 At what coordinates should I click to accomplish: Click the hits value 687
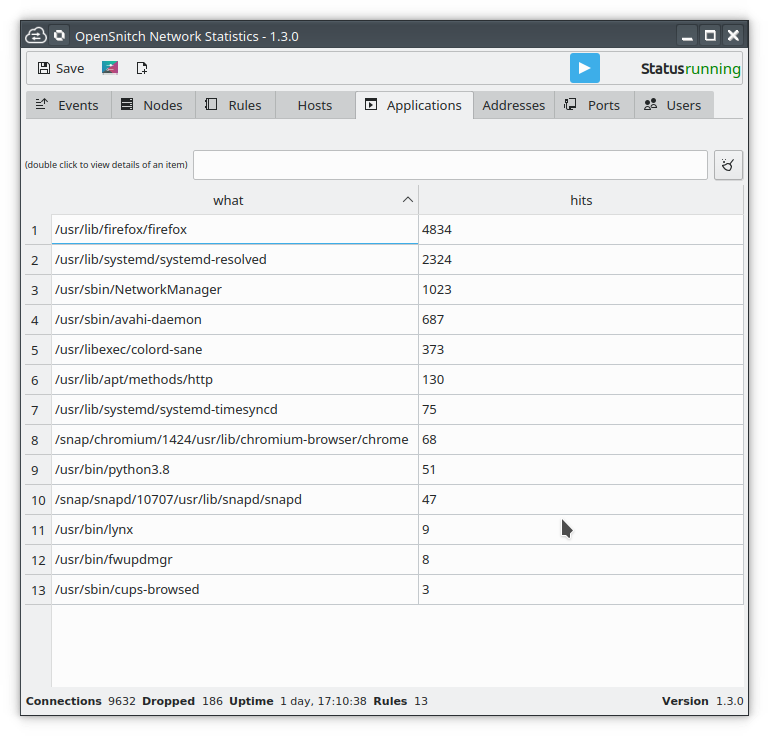[x=433, y=319]
